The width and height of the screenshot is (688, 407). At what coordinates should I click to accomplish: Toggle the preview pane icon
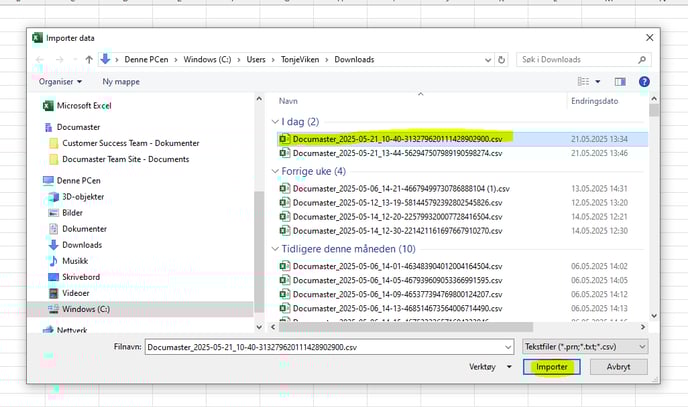(x=620, y=82)
